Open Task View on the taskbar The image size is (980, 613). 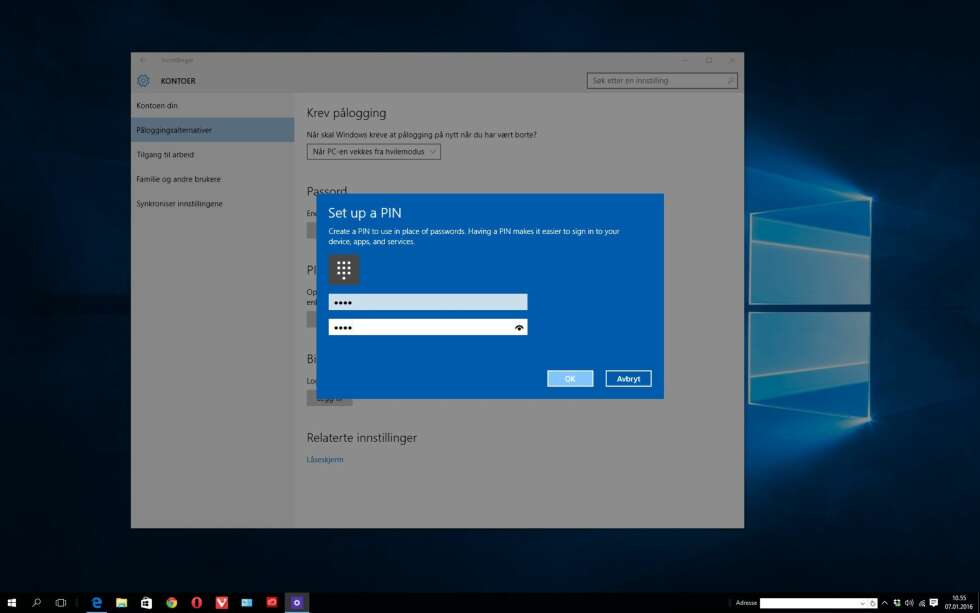(x=61, y=602)
